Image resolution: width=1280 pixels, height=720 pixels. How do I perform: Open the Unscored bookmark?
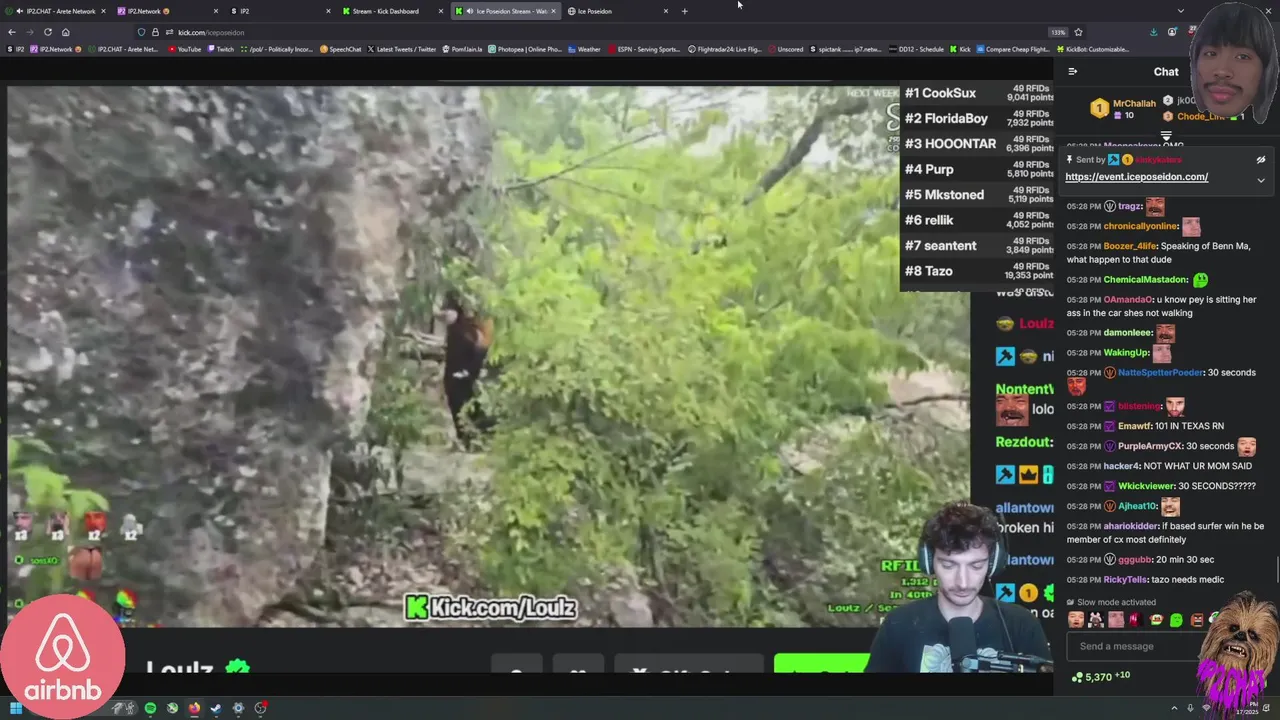[x=785, y=49]
